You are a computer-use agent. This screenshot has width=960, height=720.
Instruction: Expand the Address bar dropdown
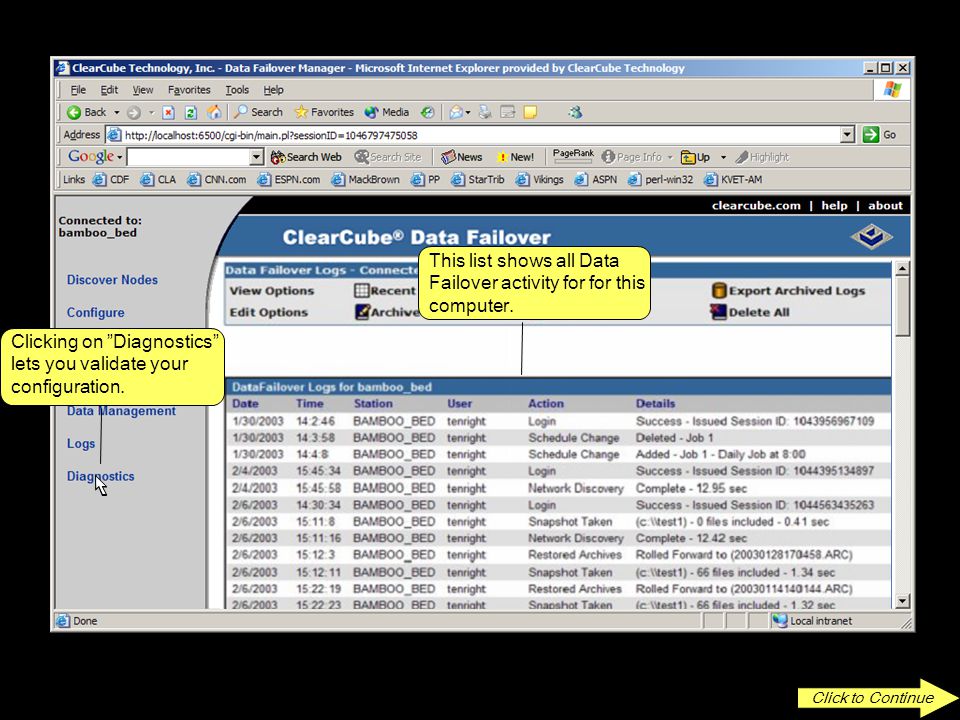(847, 135)
